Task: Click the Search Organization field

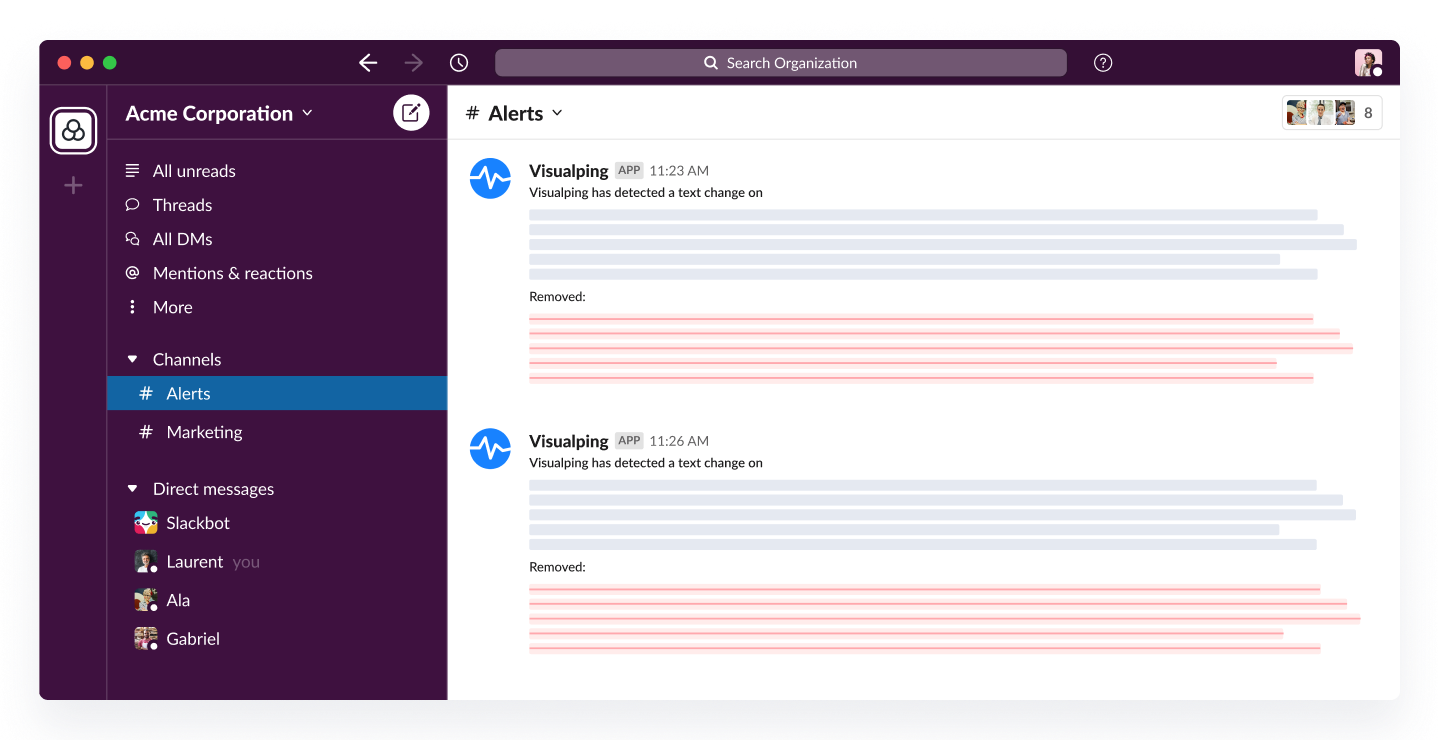Action: point(780,63)
